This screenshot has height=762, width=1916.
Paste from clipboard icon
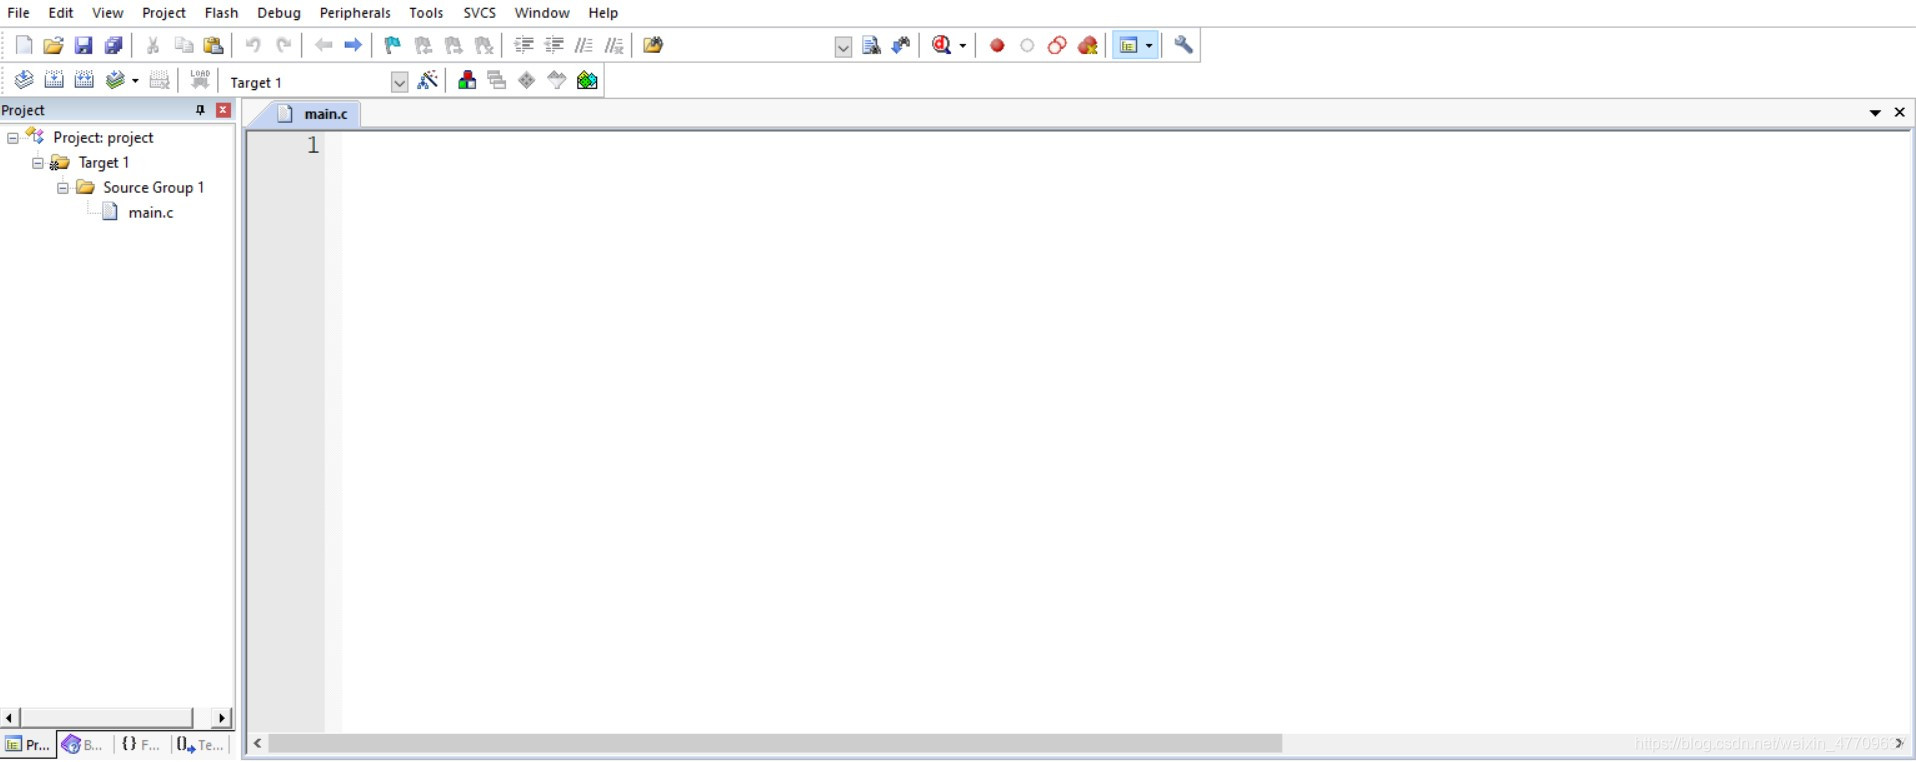(x=213, y=45)
